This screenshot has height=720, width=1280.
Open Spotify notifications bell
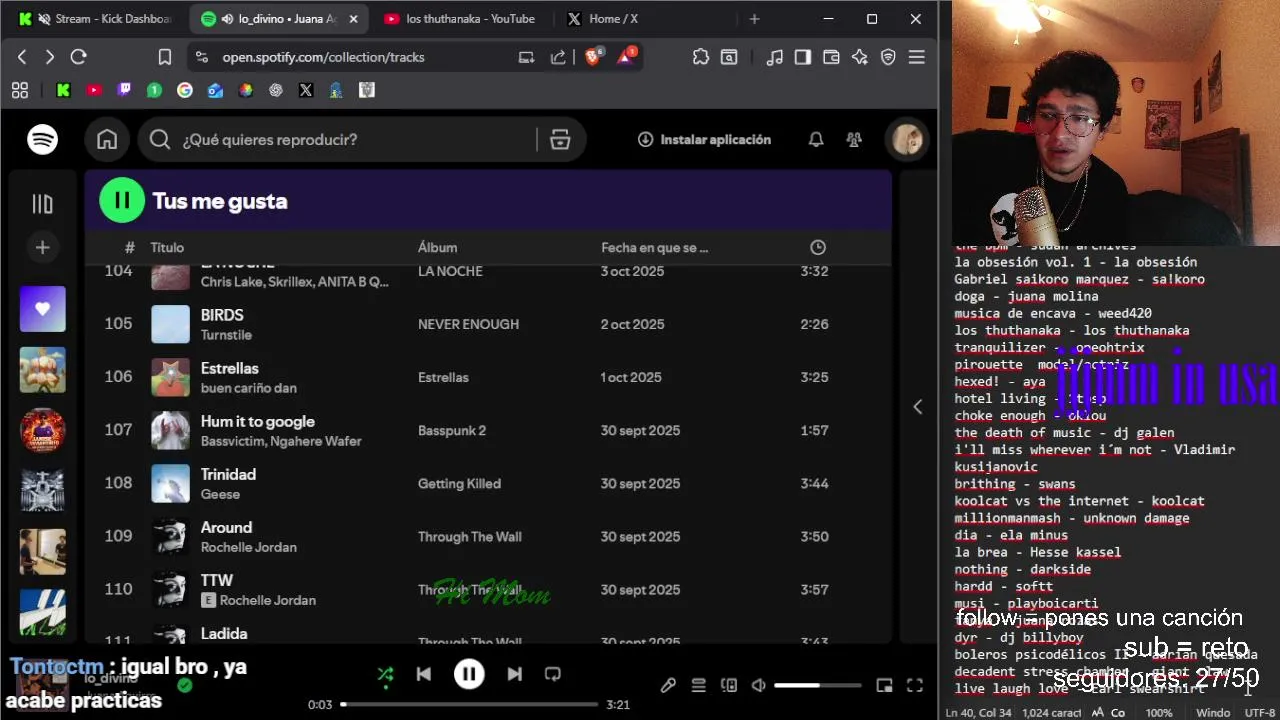[816, 140]
